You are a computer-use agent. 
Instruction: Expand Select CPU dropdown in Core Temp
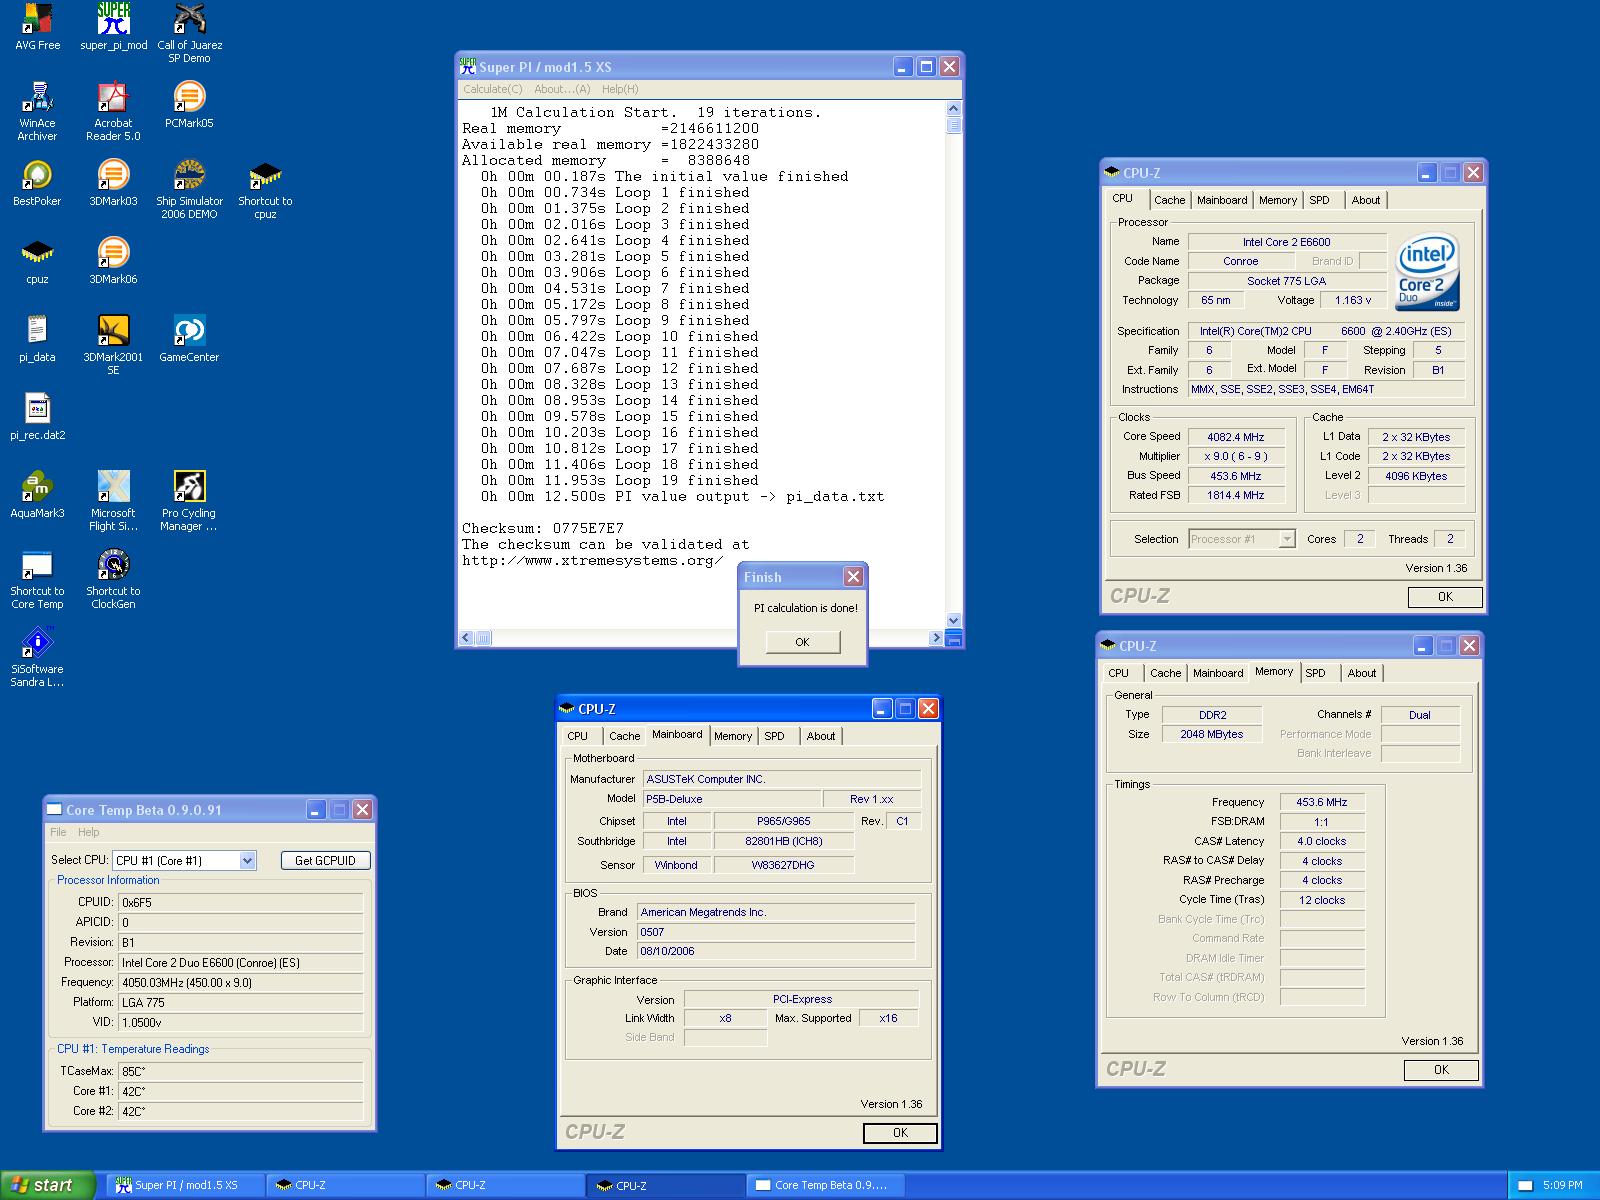248,860
